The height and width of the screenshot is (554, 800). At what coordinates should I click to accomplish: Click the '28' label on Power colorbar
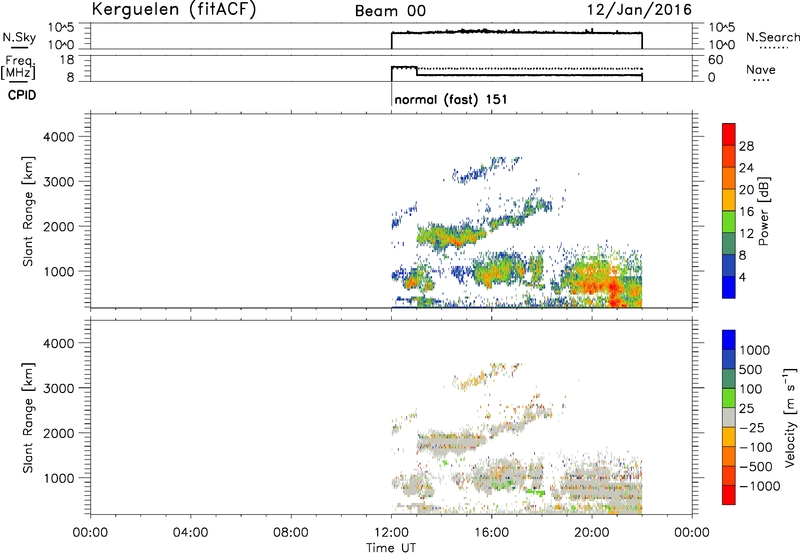746,146
